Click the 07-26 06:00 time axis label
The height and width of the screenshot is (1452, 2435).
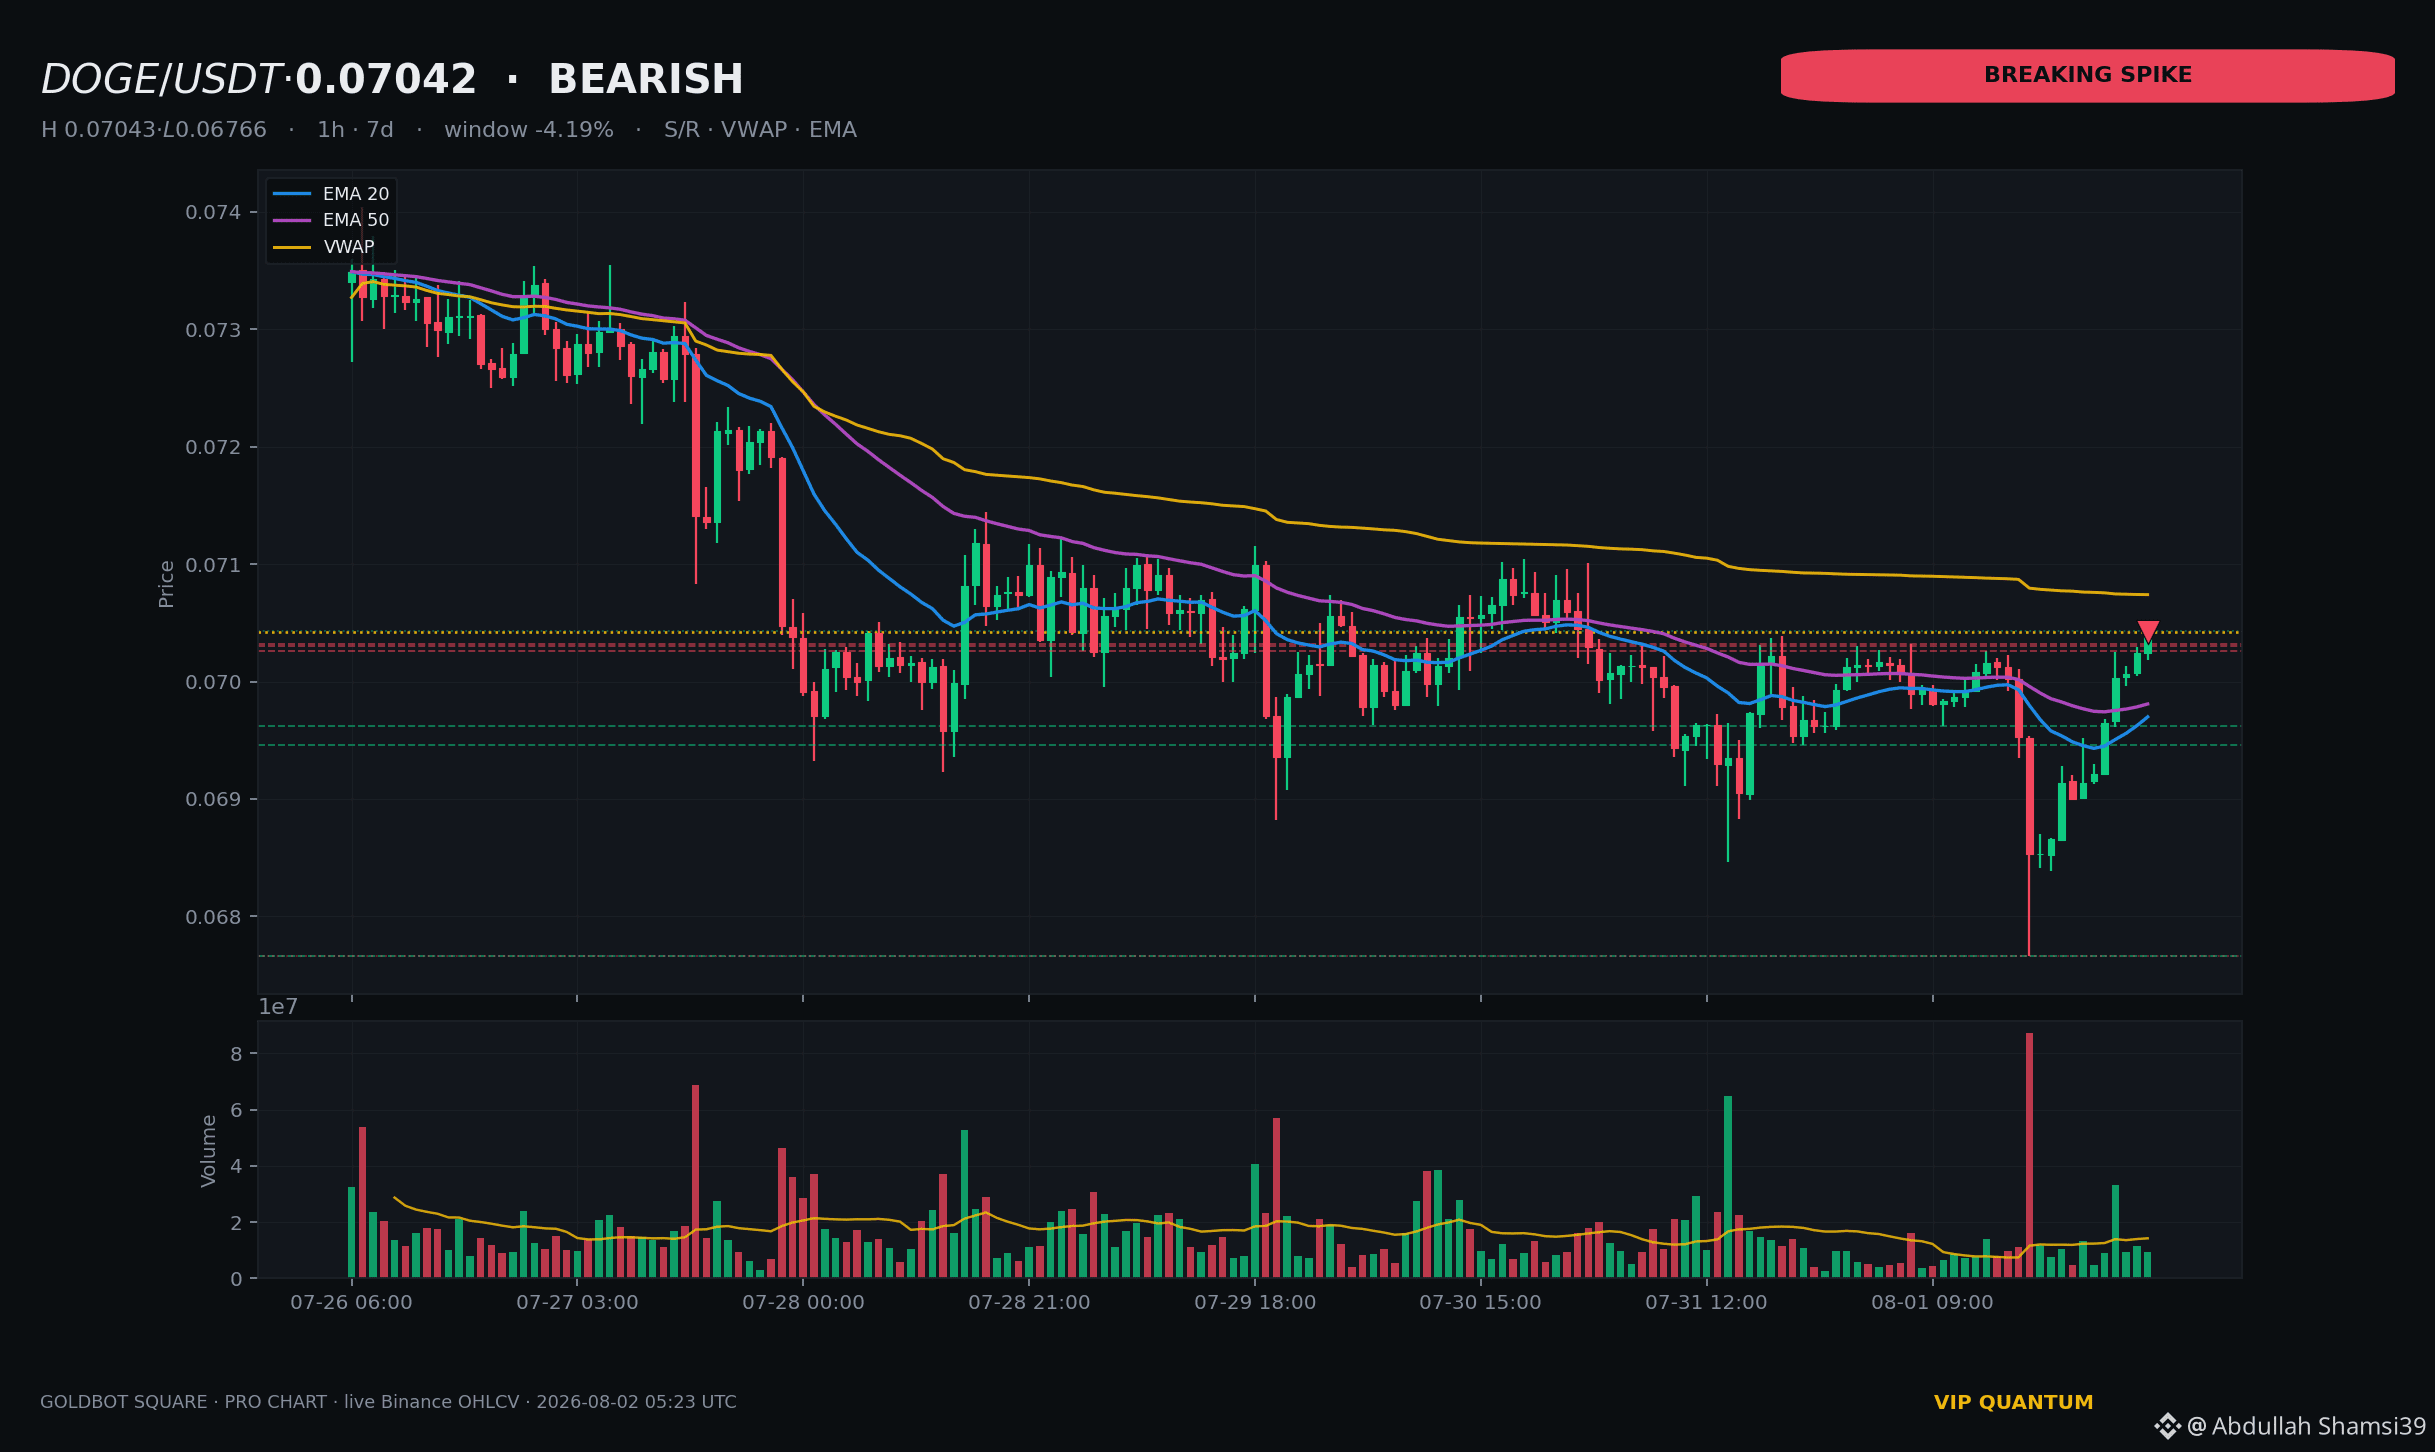pos(351,1303)
